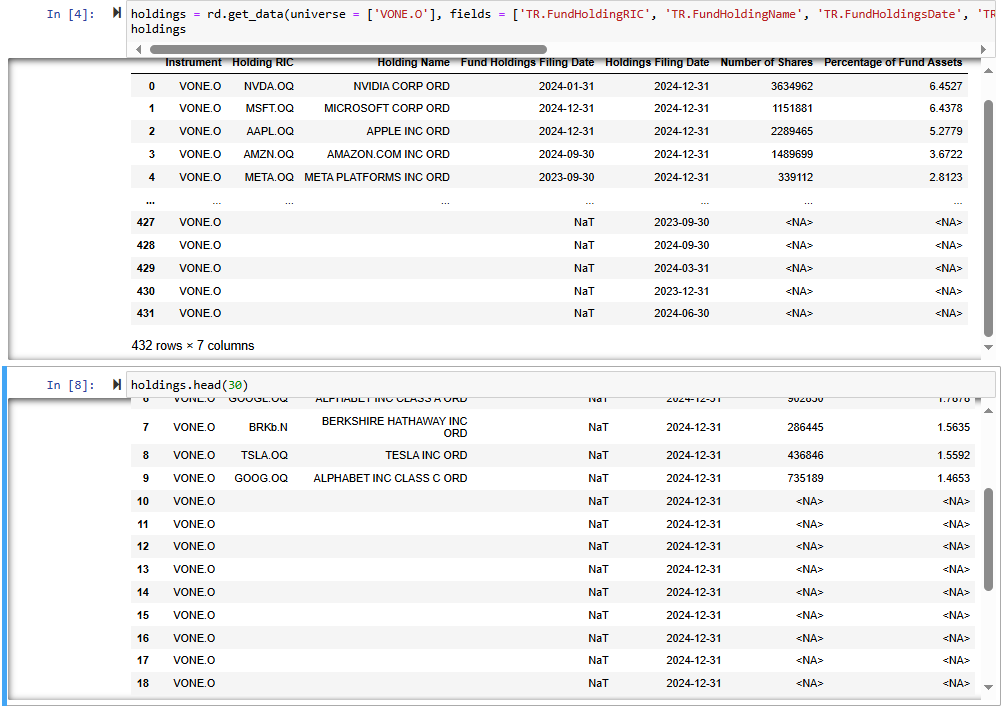
Task: Select the NVDA.OQ cell
Action: 268,86
